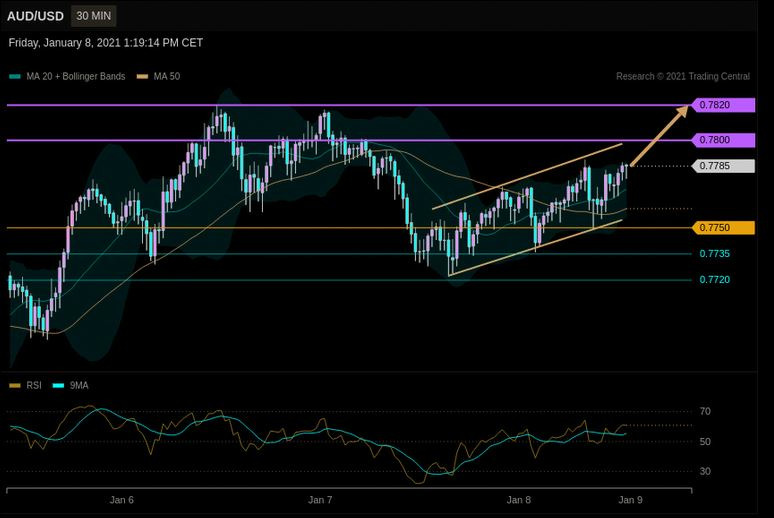Screen dimensions: 774x518
Task: Click the RSI 30 level label
Action: point(705,471)
